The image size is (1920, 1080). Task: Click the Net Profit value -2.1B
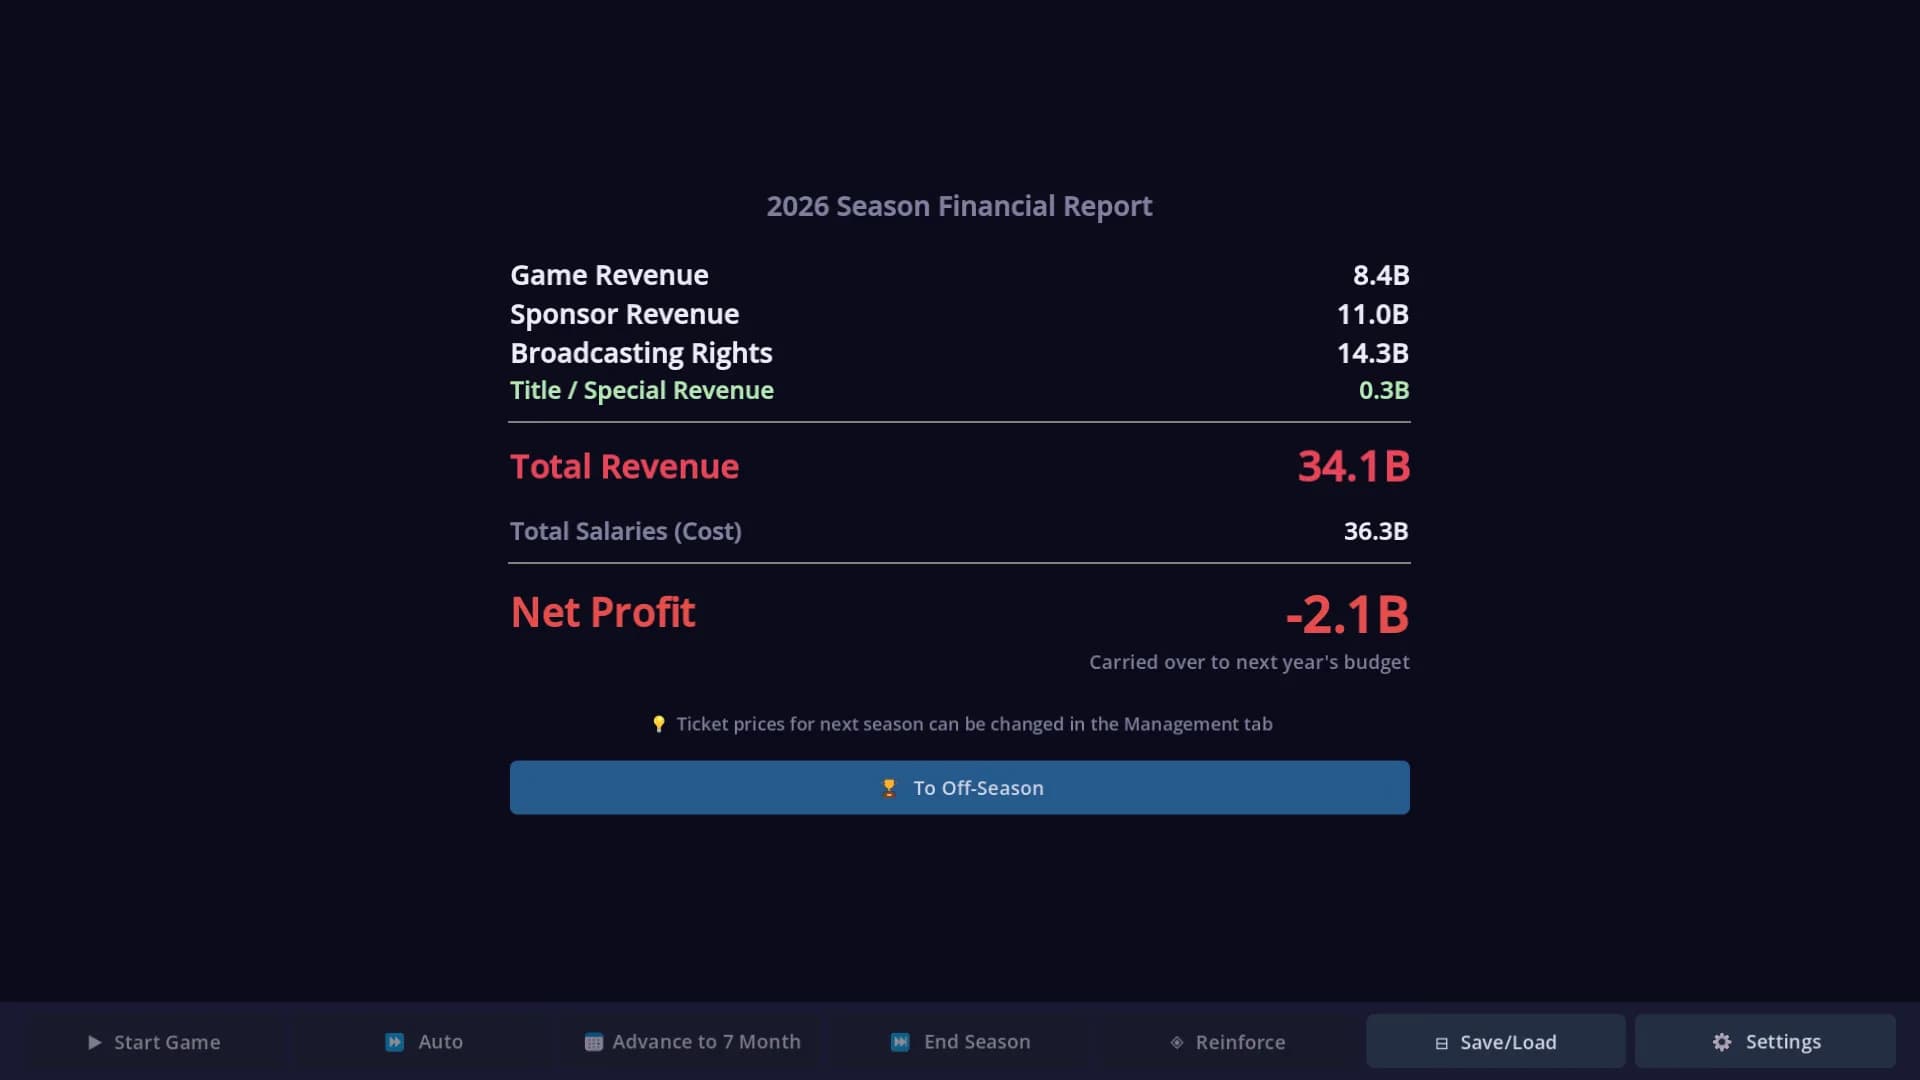[x=1347, y=614]
